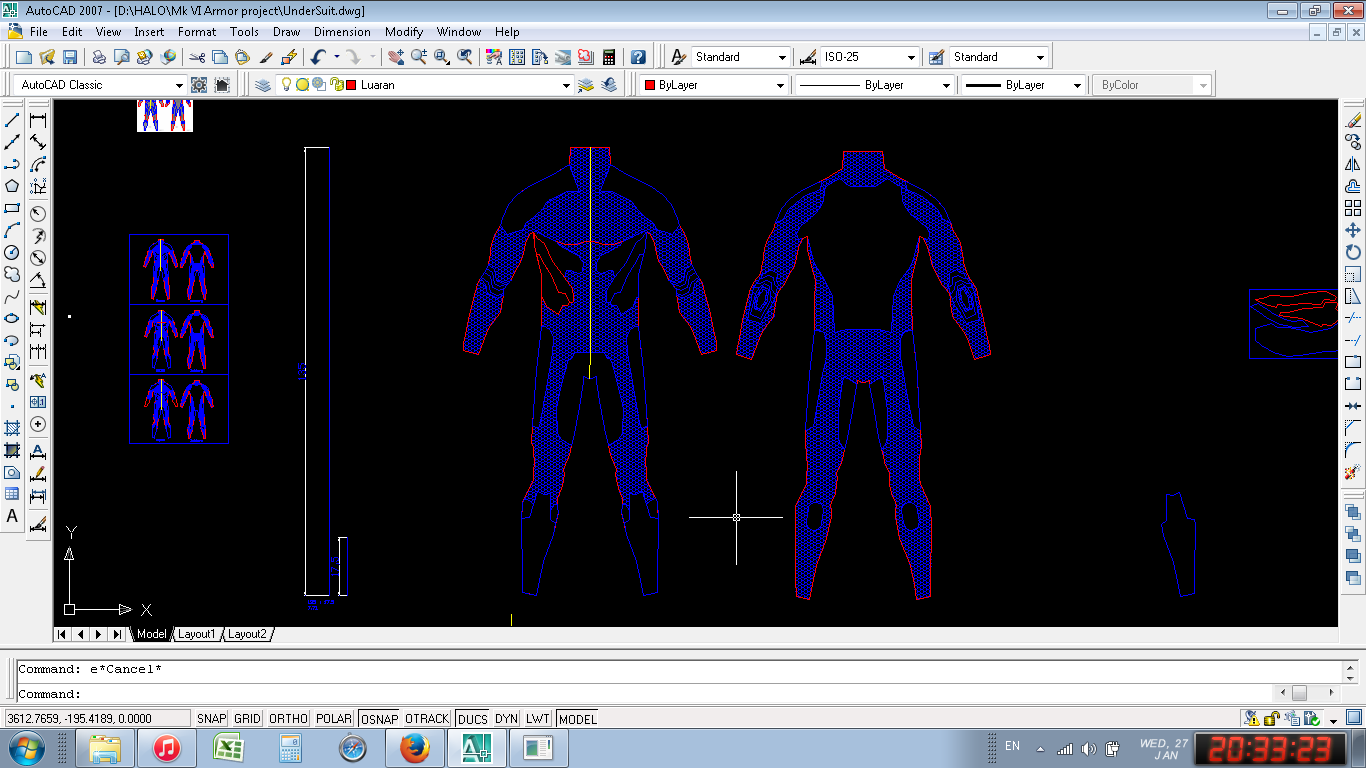Open the Format menu

click(x=197, y=32)
